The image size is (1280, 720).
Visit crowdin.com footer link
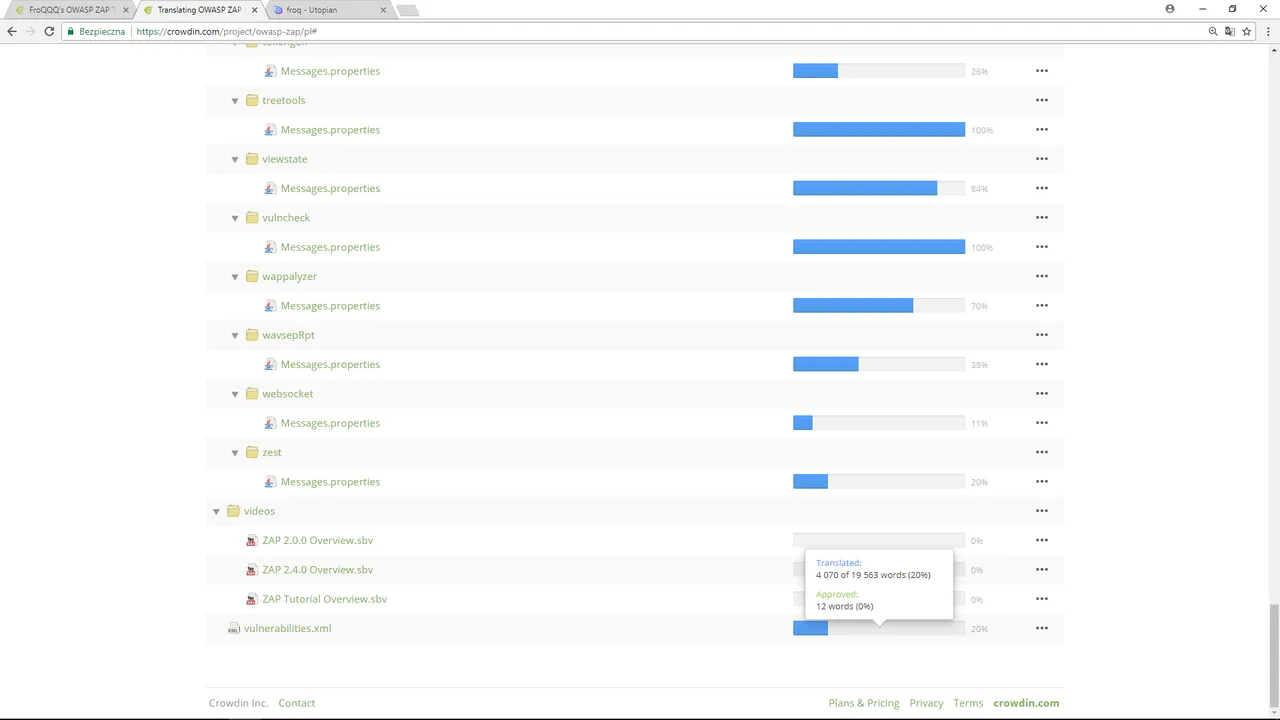(x=1026, y=703)
